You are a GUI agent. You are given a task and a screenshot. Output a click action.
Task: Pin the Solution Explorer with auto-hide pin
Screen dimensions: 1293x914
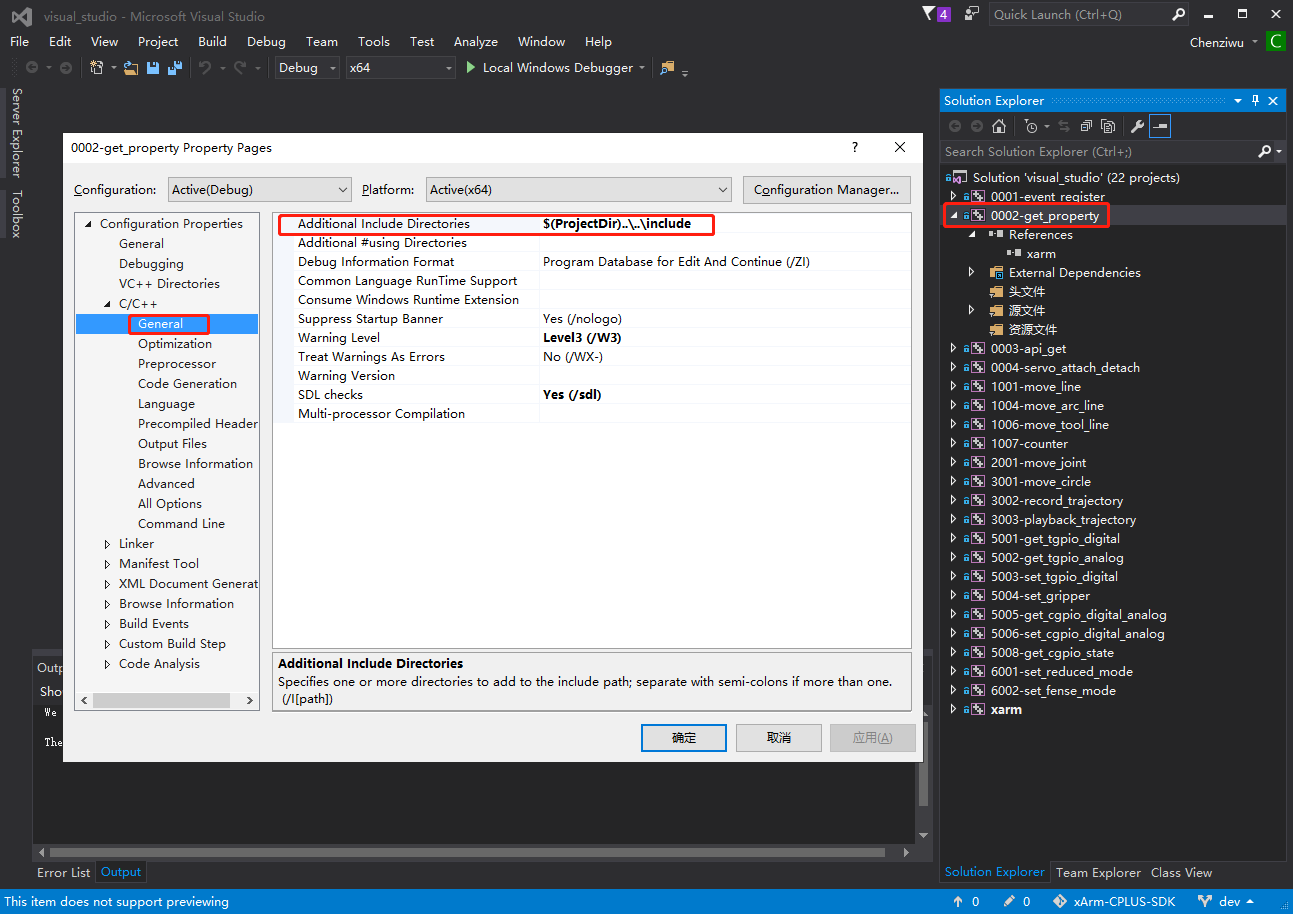(x=1256, y=100)
